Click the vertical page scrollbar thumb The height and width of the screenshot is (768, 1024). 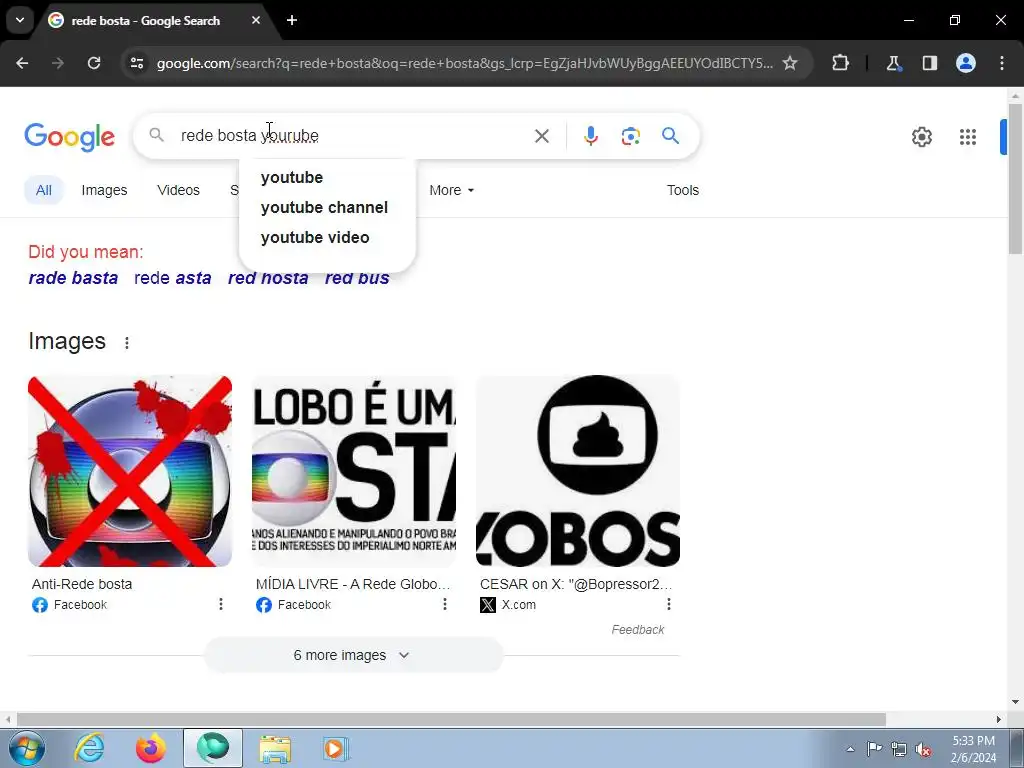pyautogui.click(x=1015, y=178)
